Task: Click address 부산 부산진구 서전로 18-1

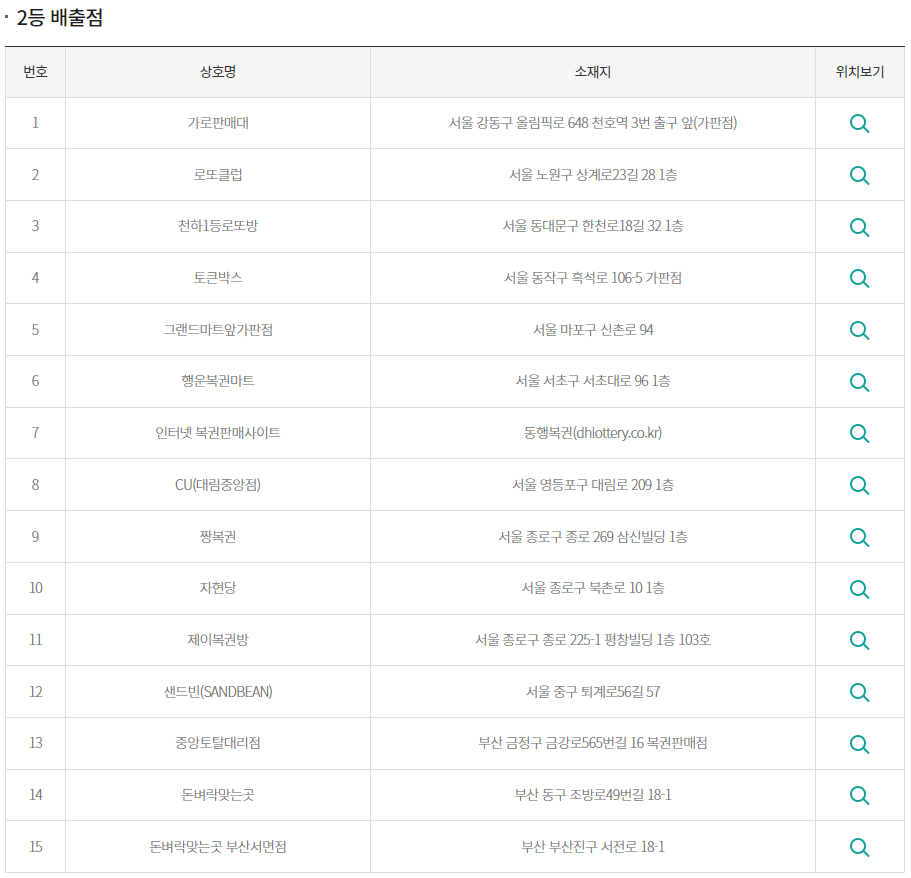Action: click(x=593, y=847)
